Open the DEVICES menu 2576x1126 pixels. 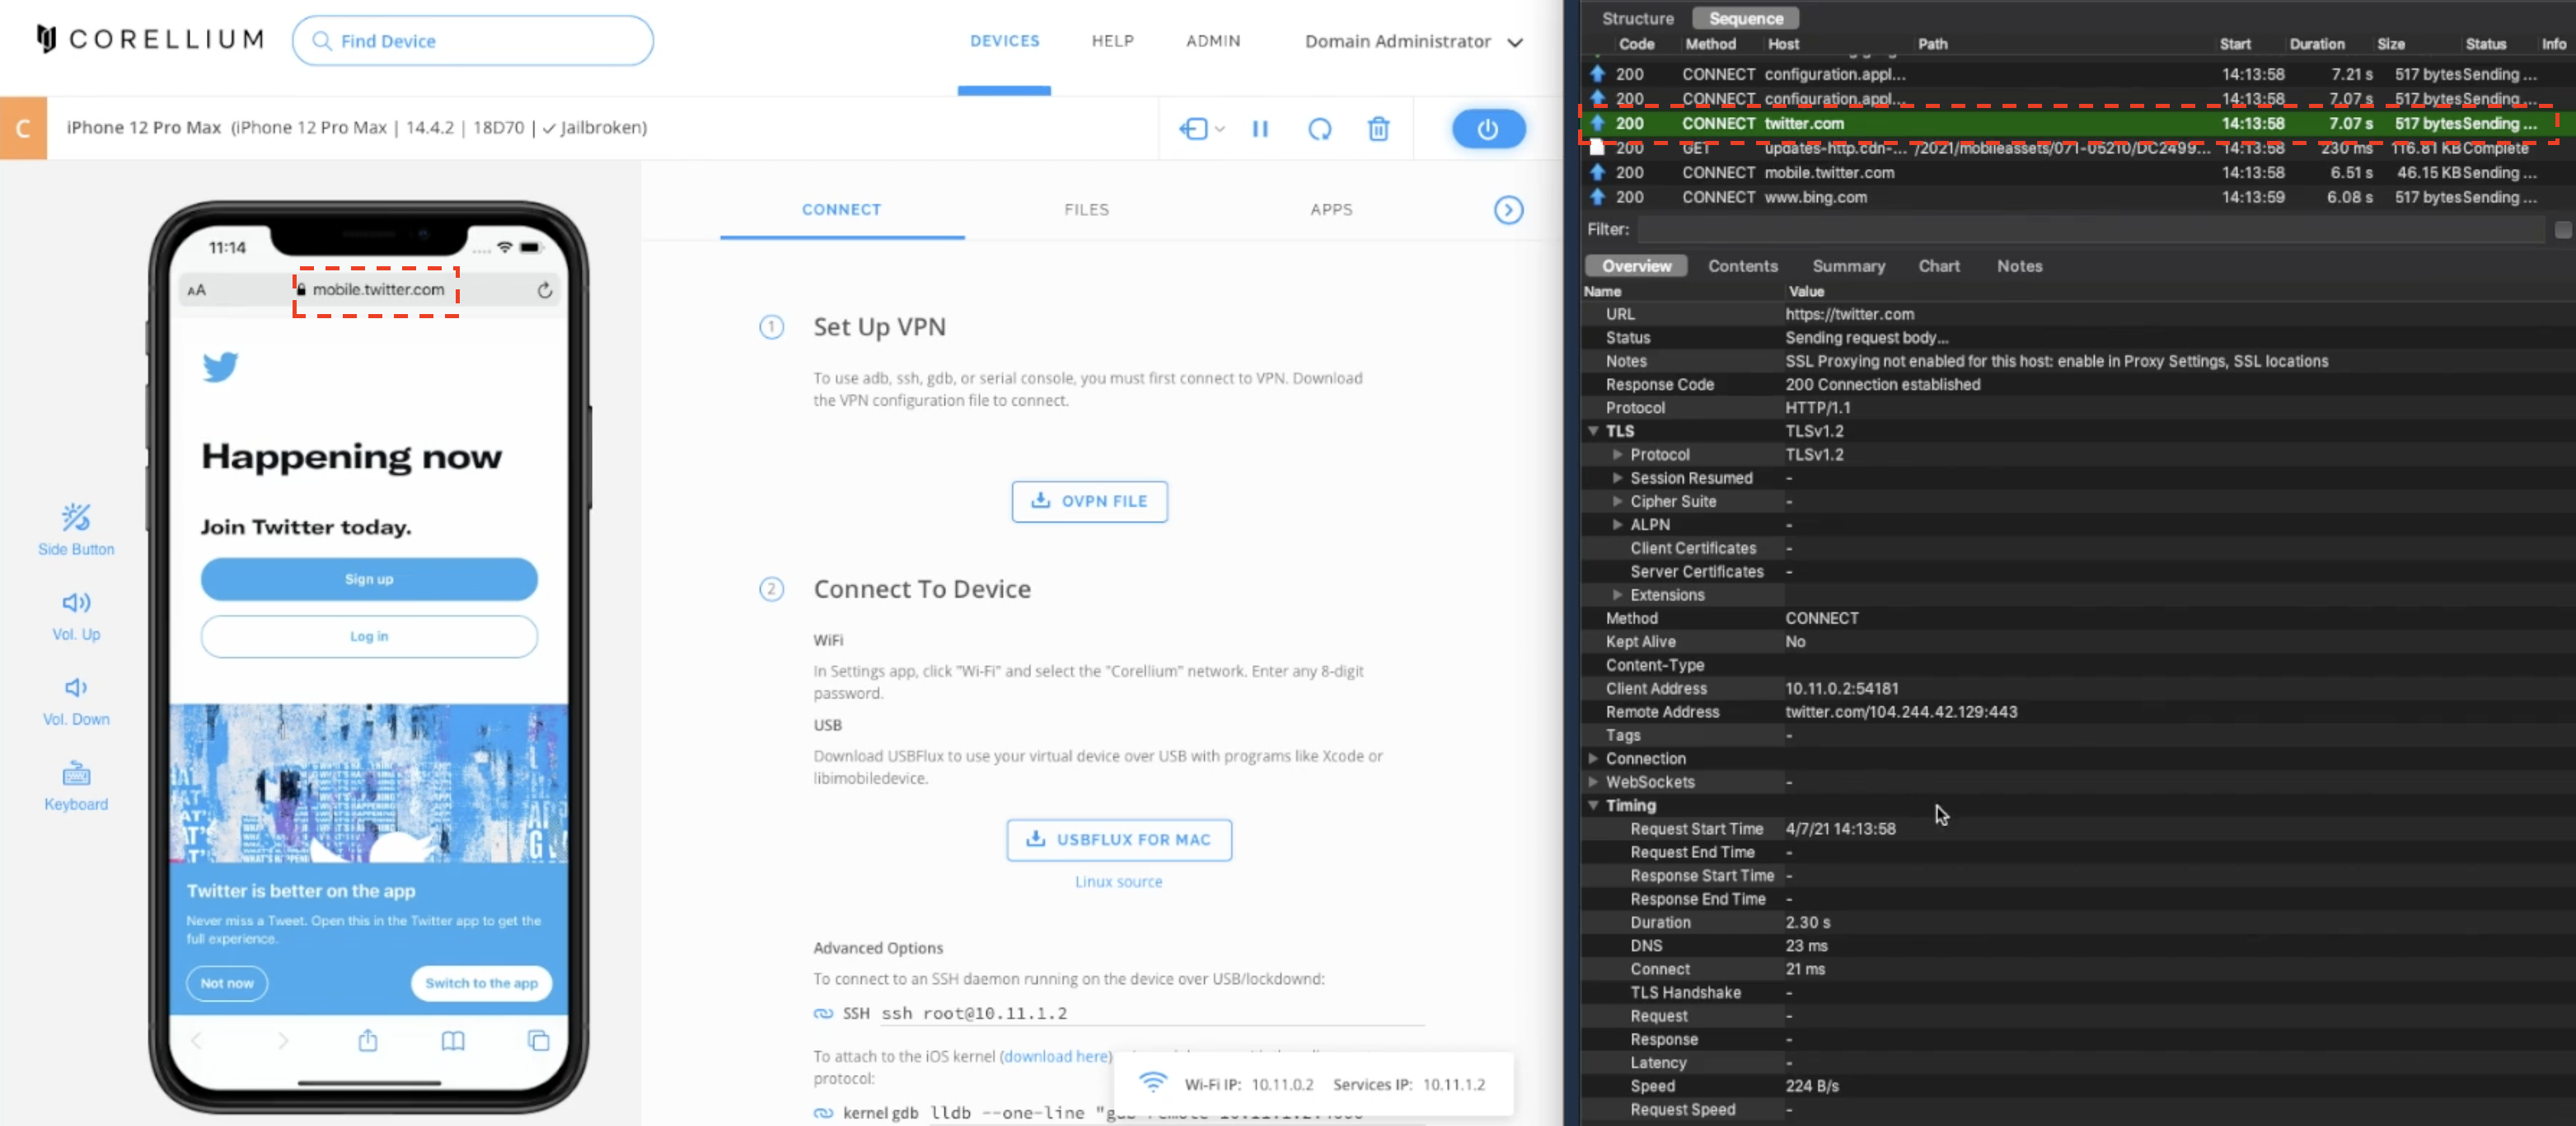tap(1004, 41)
